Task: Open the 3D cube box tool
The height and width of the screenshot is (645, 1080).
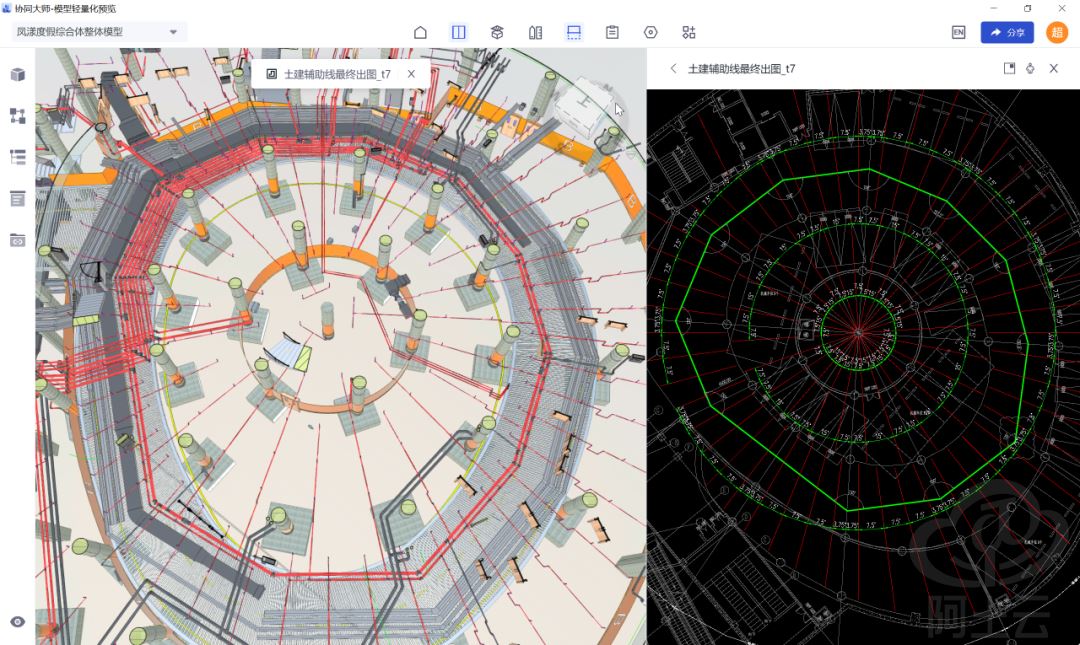Action: coord(497,32)
